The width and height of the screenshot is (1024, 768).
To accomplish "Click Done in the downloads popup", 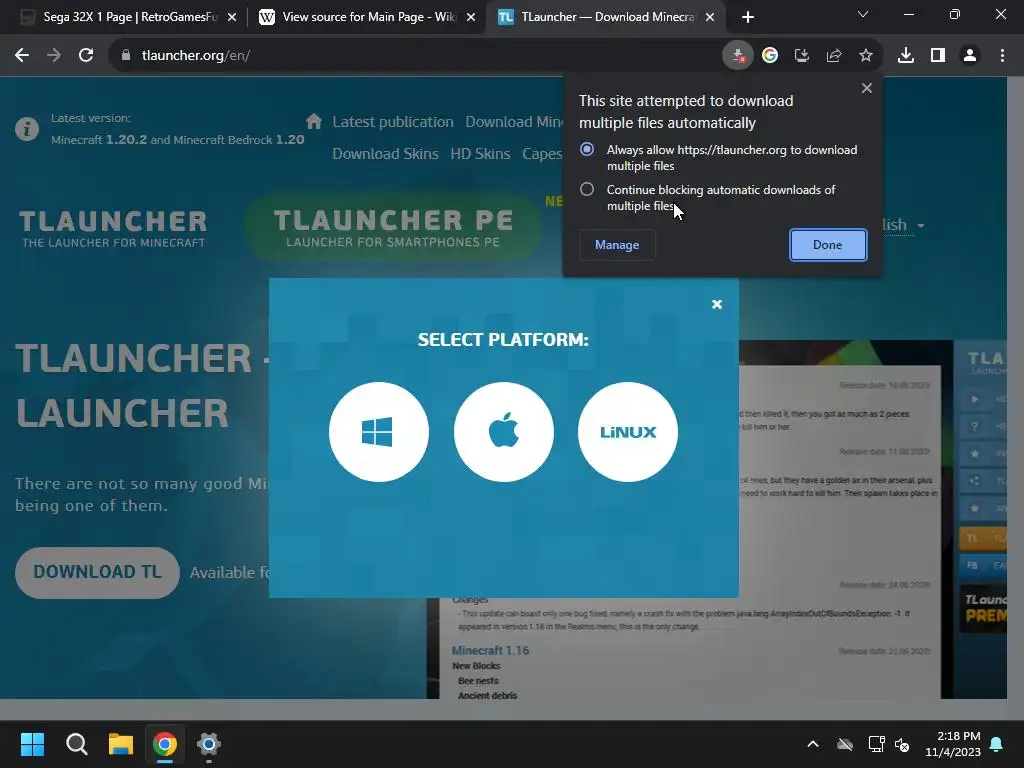I will [827, 245].
